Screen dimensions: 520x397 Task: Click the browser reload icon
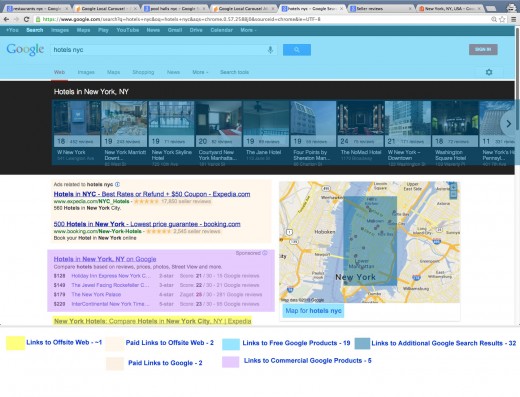pos(26,19)
